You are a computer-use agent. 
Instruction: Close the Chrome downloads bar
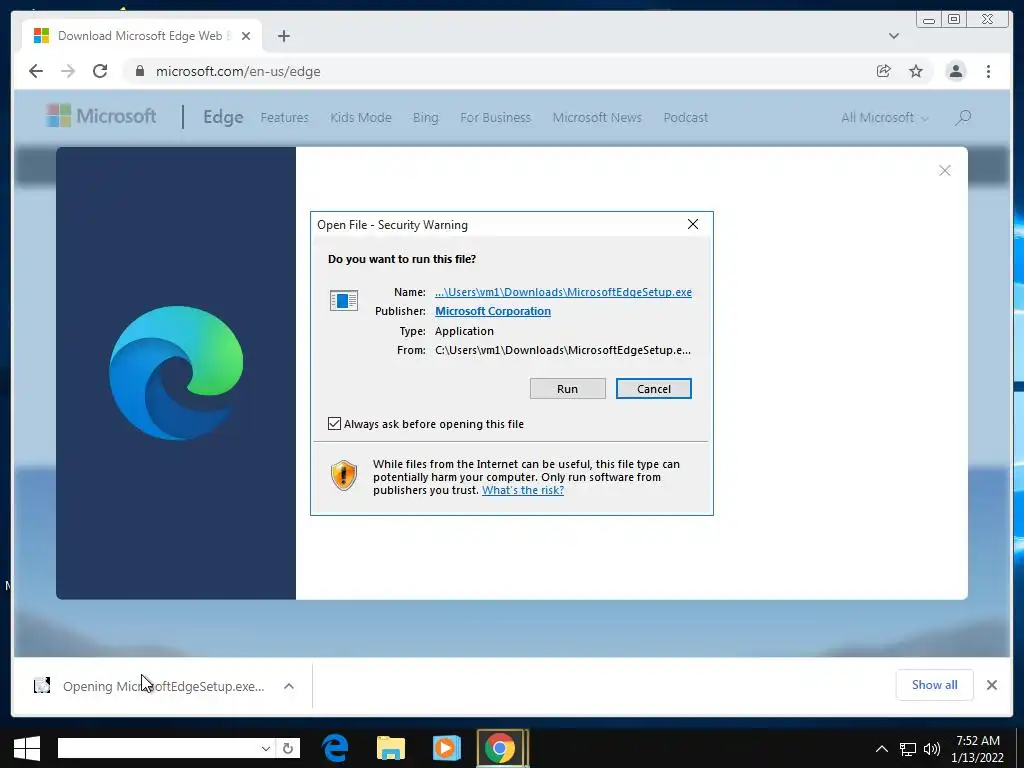(x=992, y=685)
